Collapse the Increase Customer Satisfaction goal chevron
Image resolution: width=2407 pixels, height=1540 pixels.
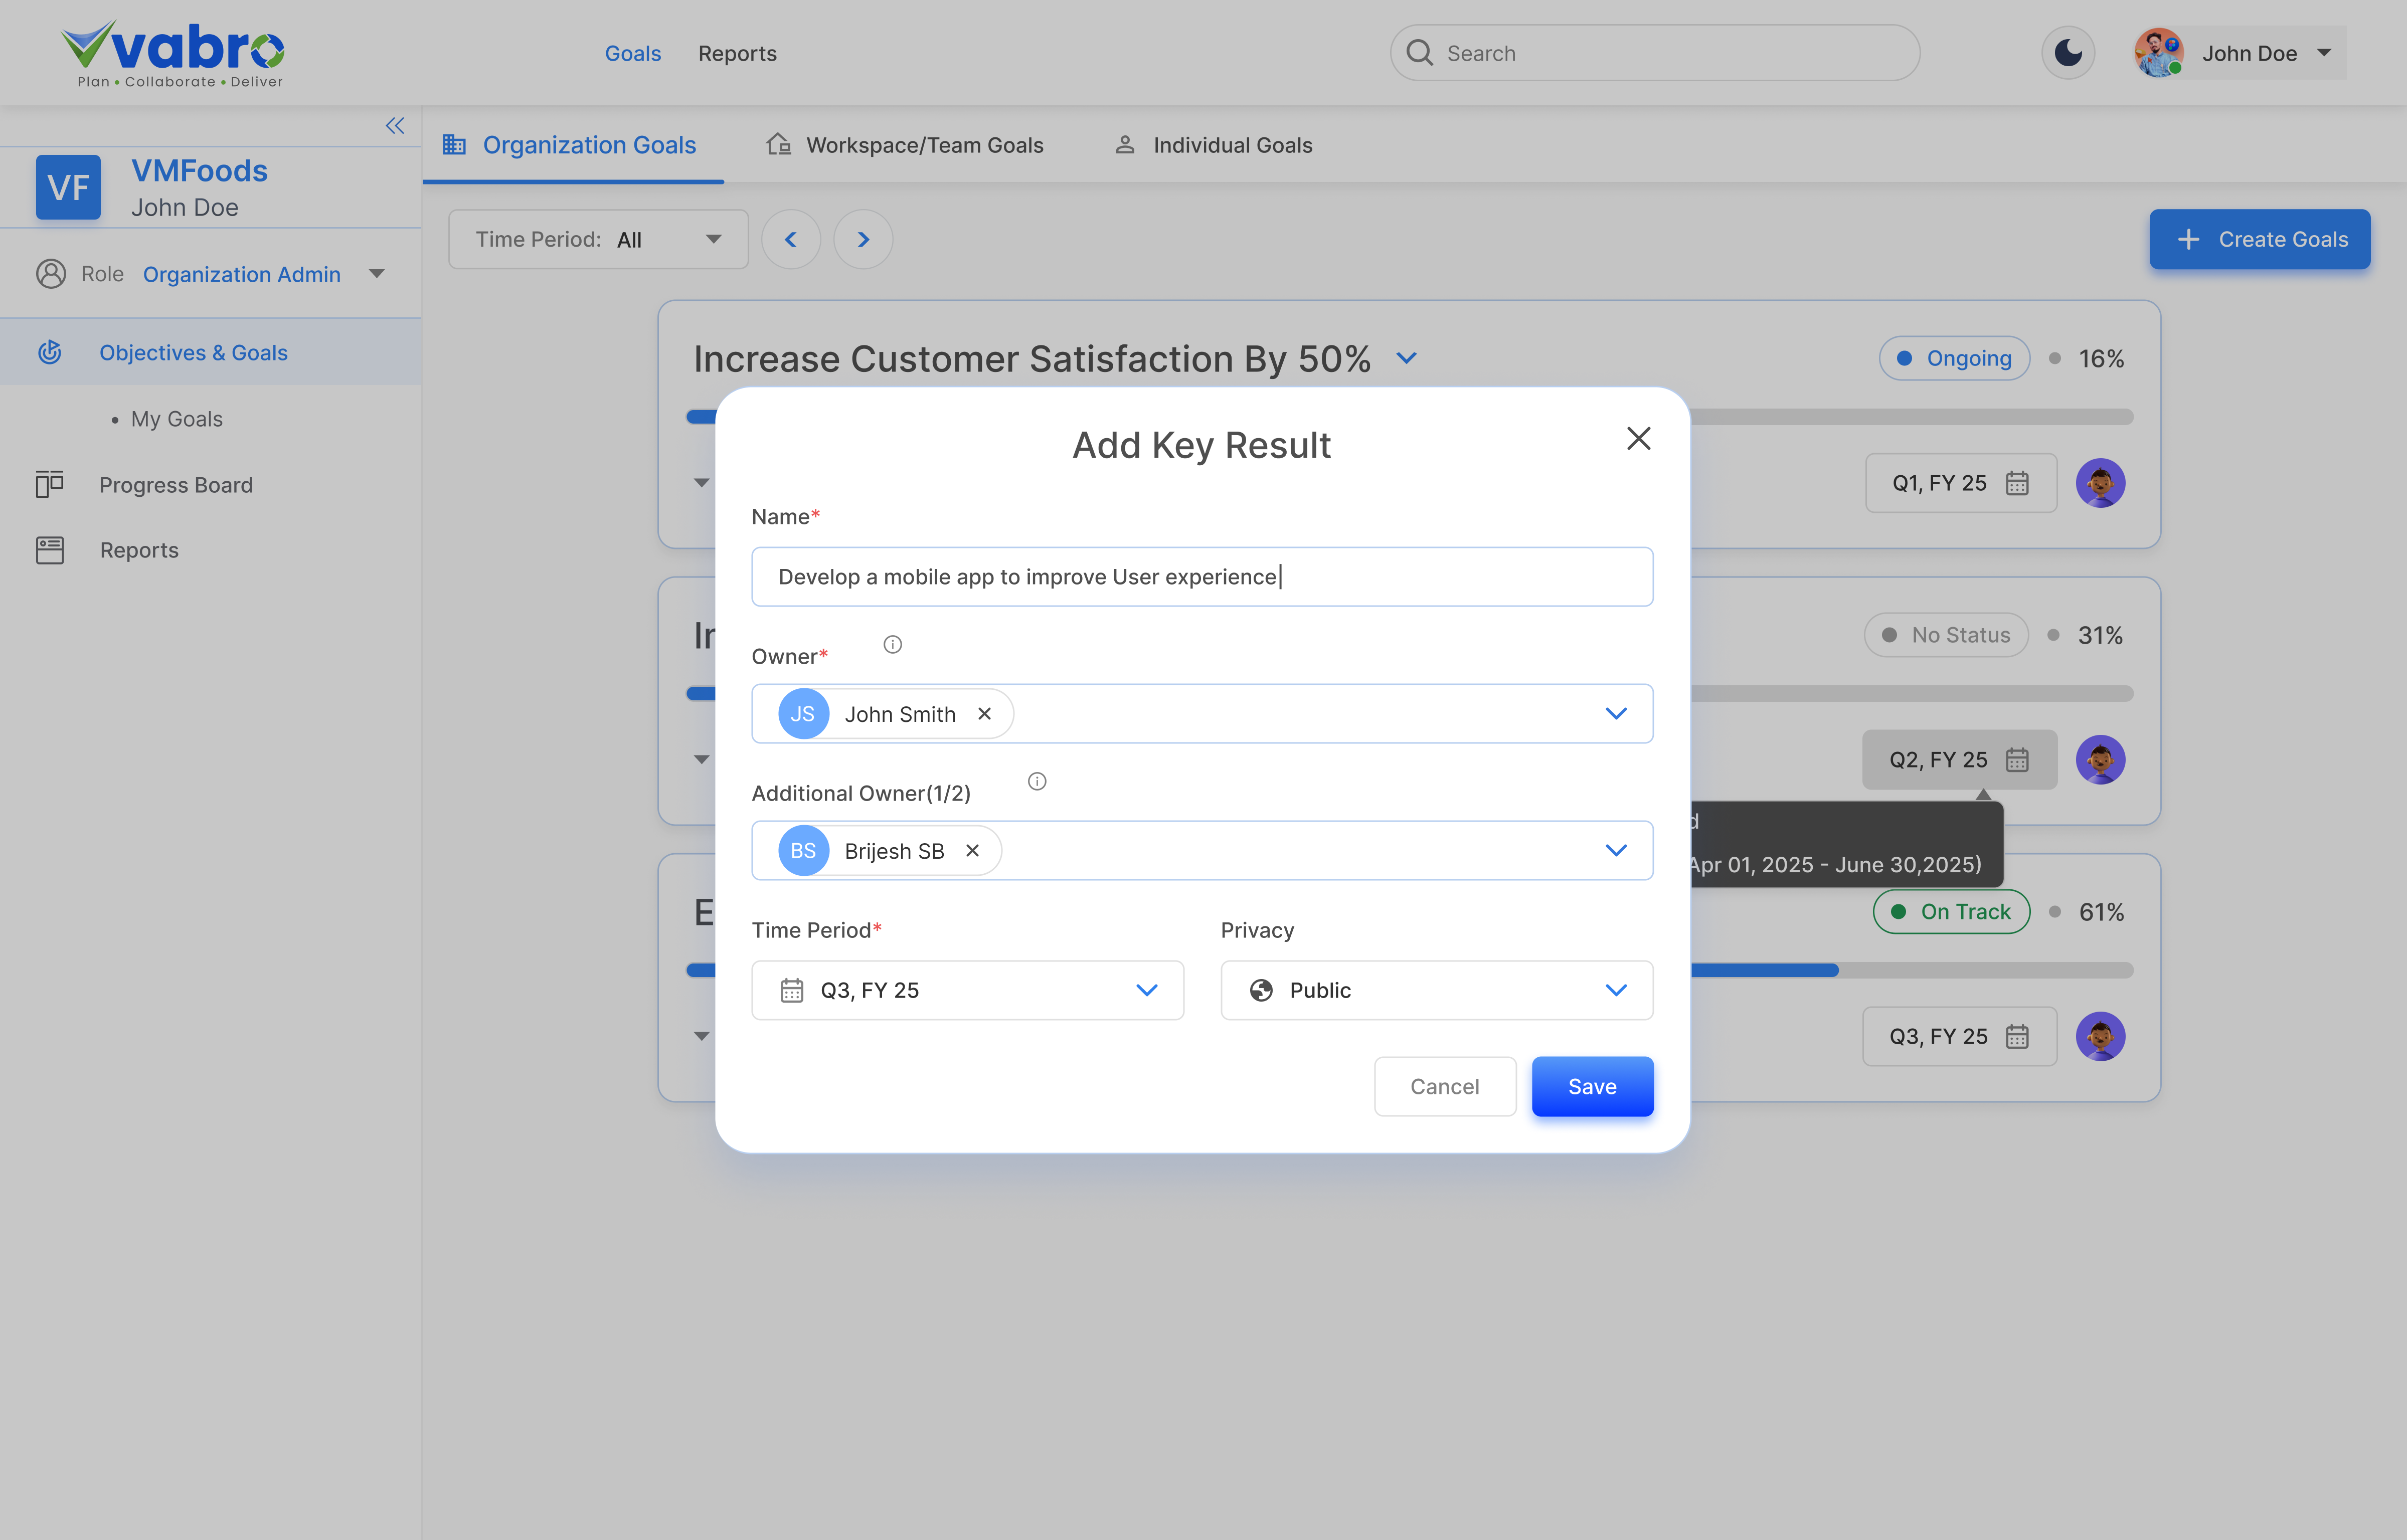pyautogui.click(x=1406, y=358)
